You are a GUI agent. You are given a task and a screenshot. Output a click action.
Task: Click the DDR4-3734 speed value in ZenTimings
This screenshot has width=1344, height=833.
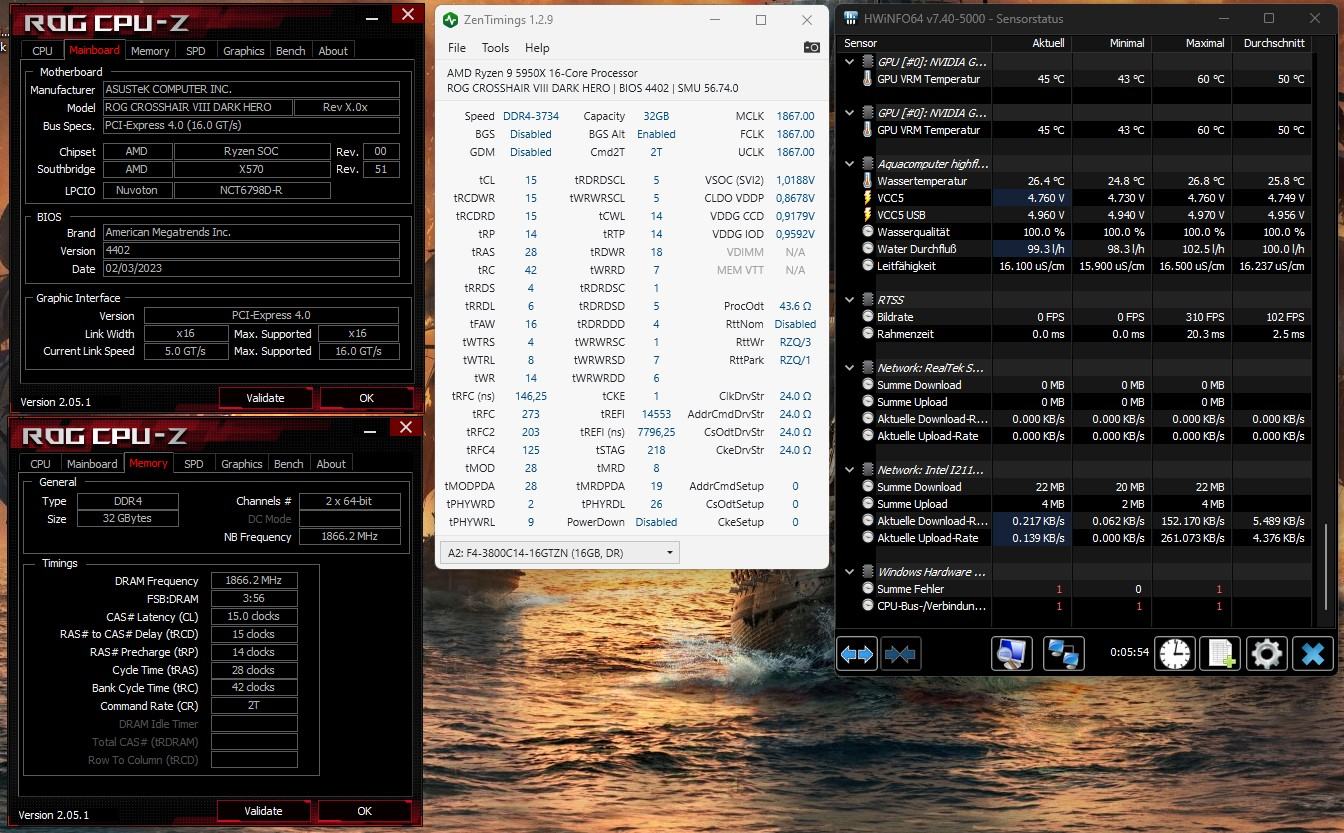click(x=530, y=116)
